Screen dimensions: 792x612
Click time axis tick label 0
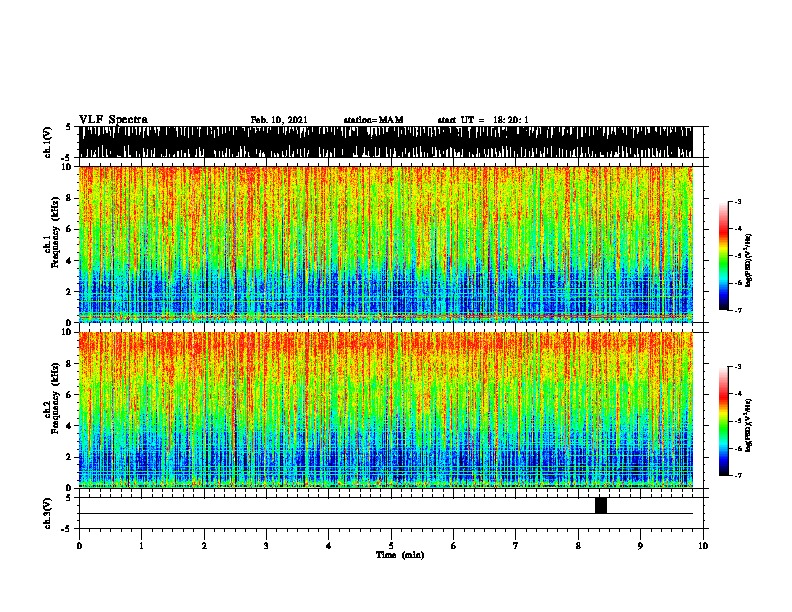tap(79, 546)
